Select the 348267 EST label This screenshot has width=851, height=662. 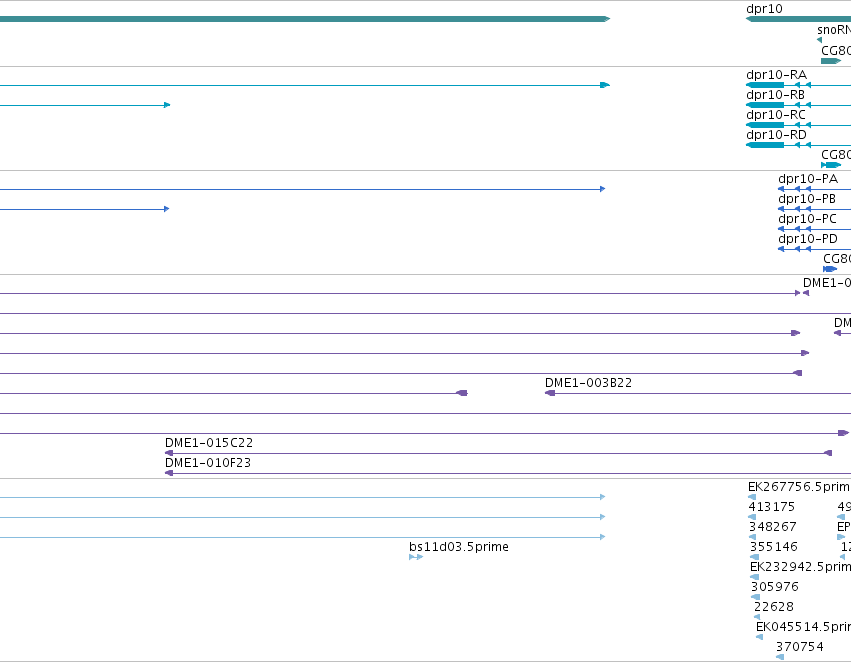pyautogui.click(x=773, y=527)
